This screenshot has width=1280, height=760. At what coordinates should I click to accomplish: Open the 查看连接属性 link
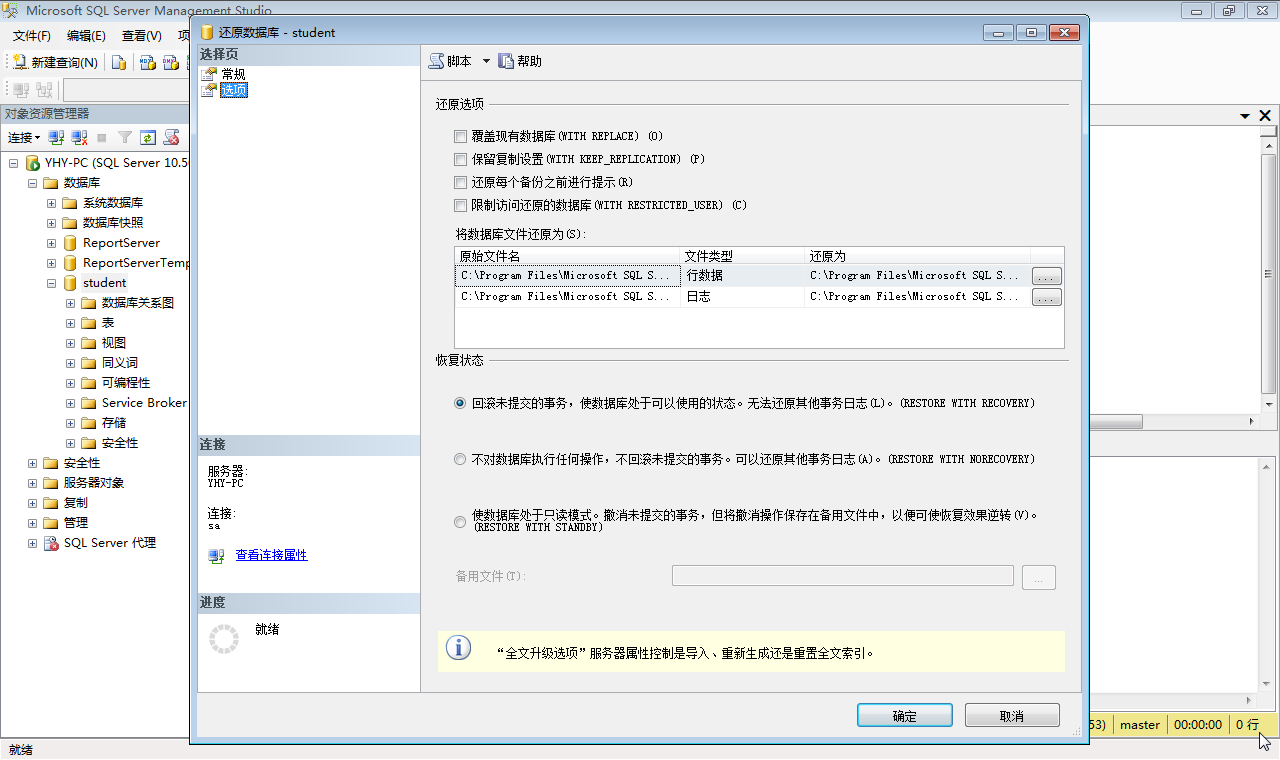pos(271,555)
